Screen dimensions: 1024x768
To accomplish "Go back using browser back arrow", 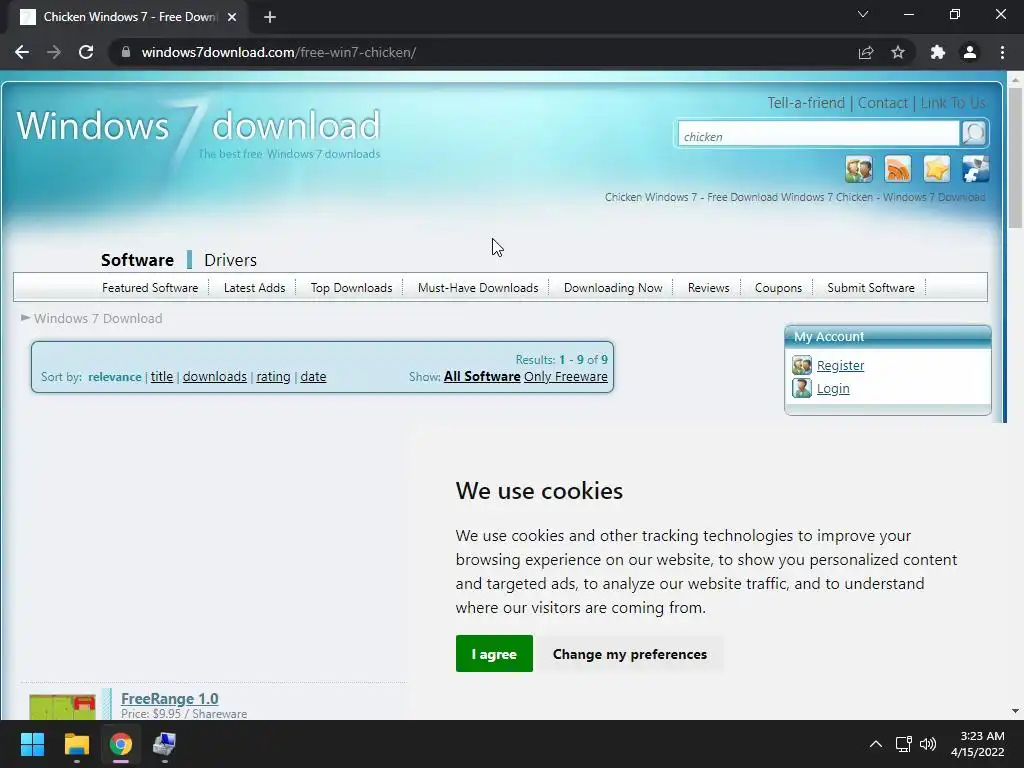I will pos(22,52).
